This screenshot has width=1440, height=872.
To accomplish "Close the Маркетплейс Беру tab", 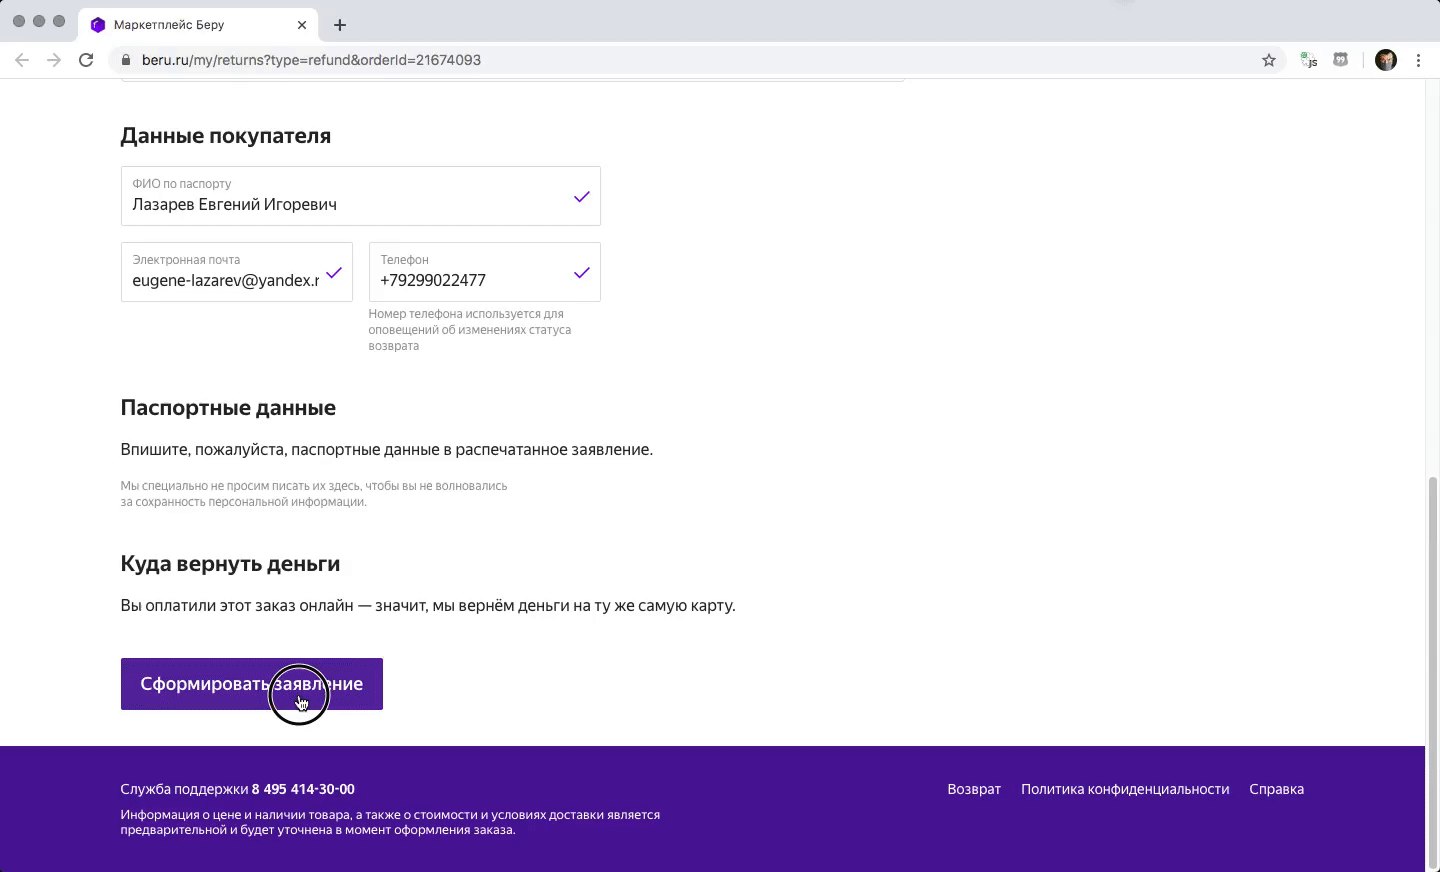I will (x=302, y=25).
